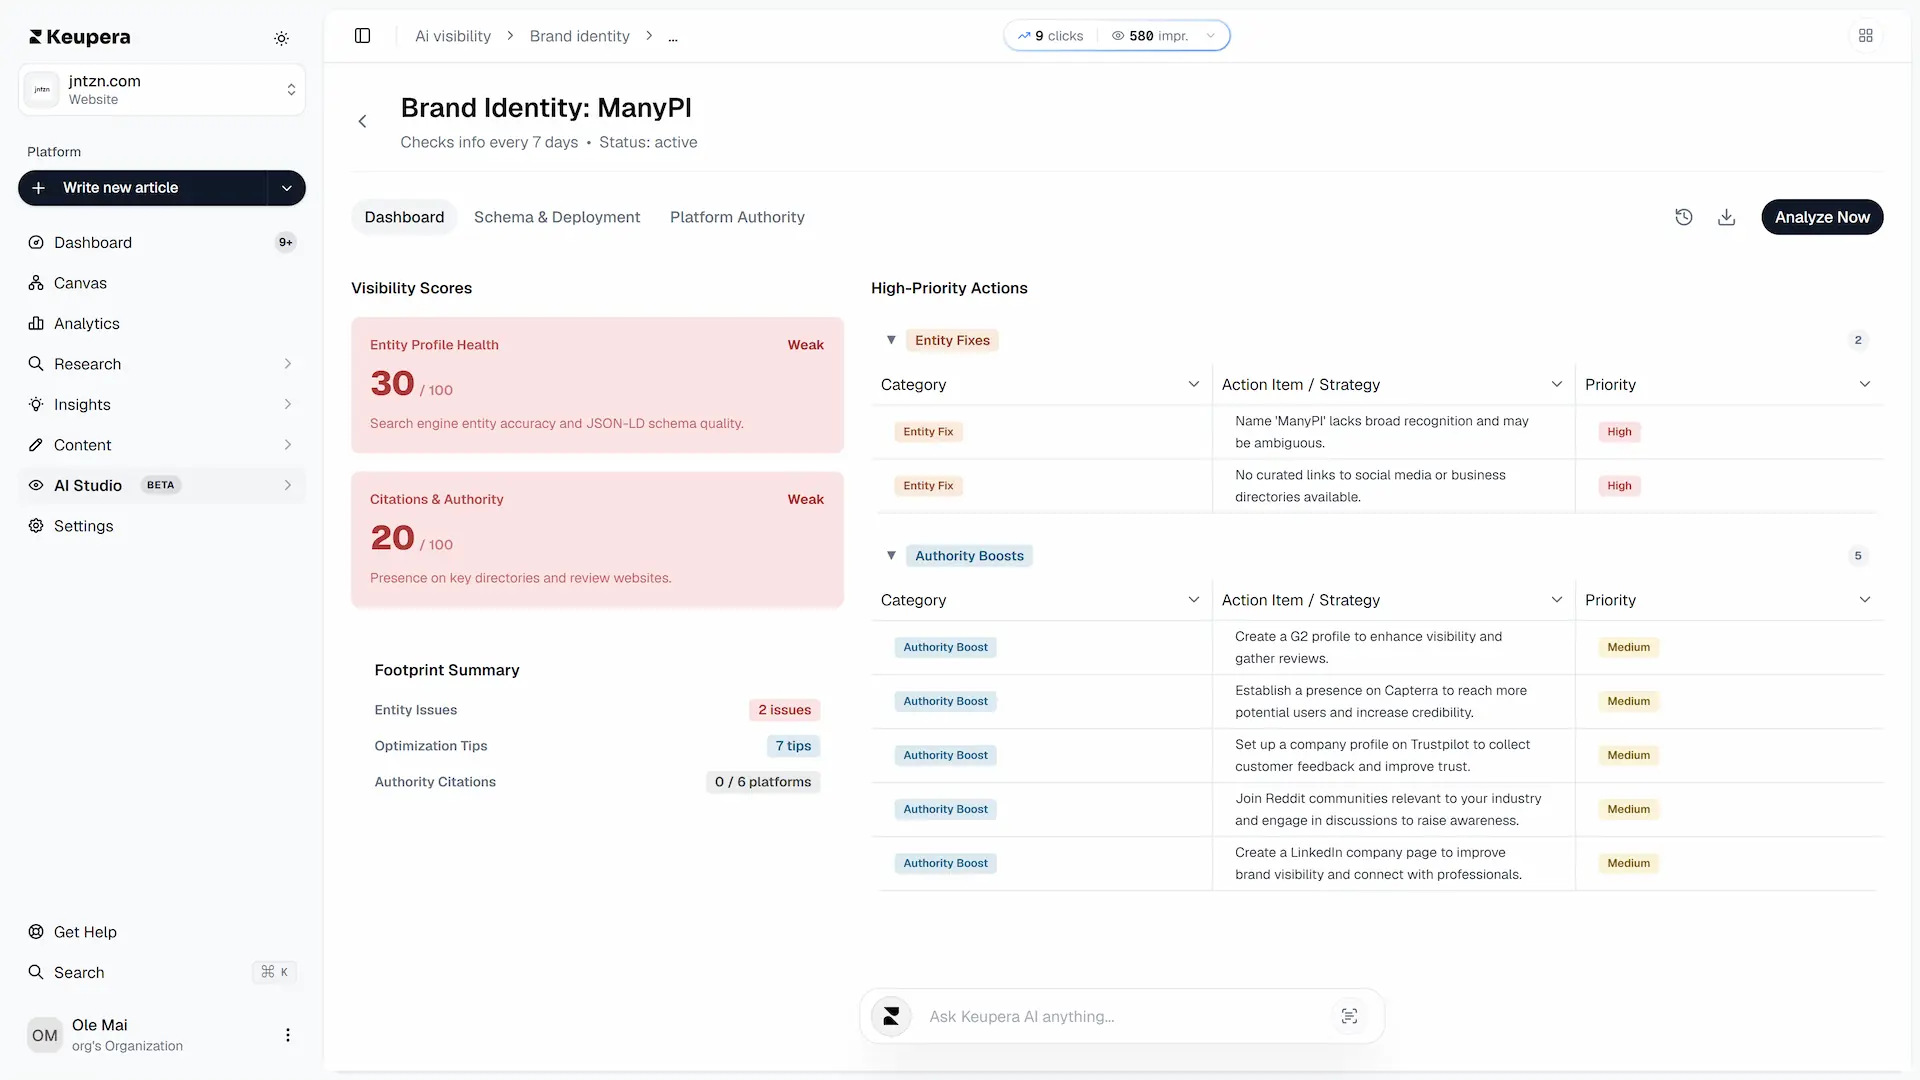Viewport: 1920px width, 1080px height.
Task: Open Write new article dropdown arrow
Action: (287, 188)
